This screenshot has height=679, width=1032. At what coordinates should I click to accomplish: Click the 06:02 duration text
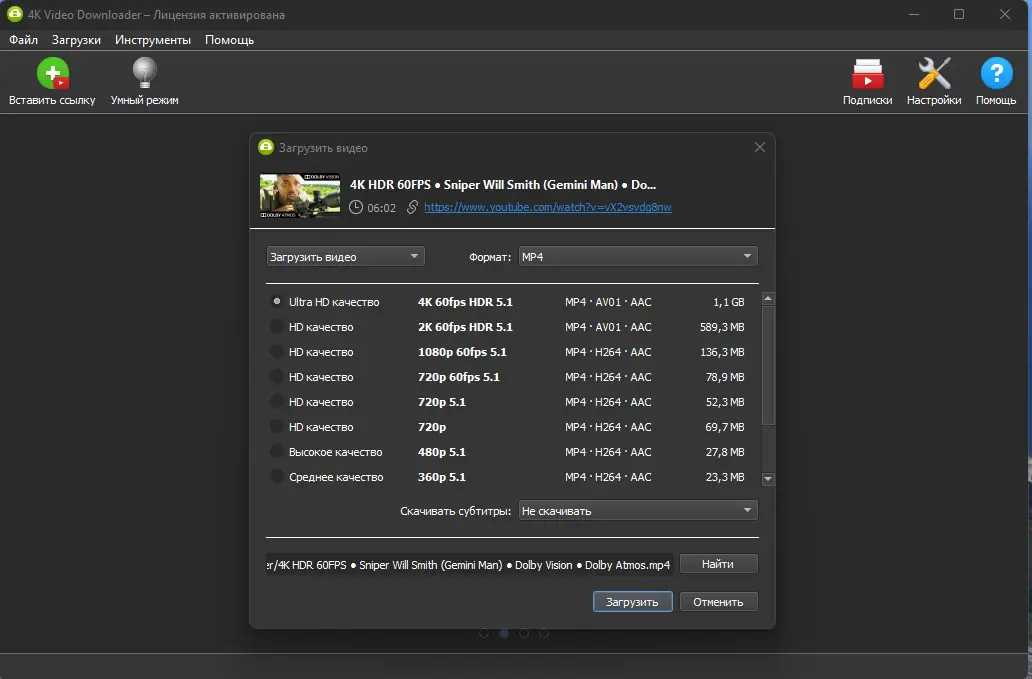coord(382,208)
